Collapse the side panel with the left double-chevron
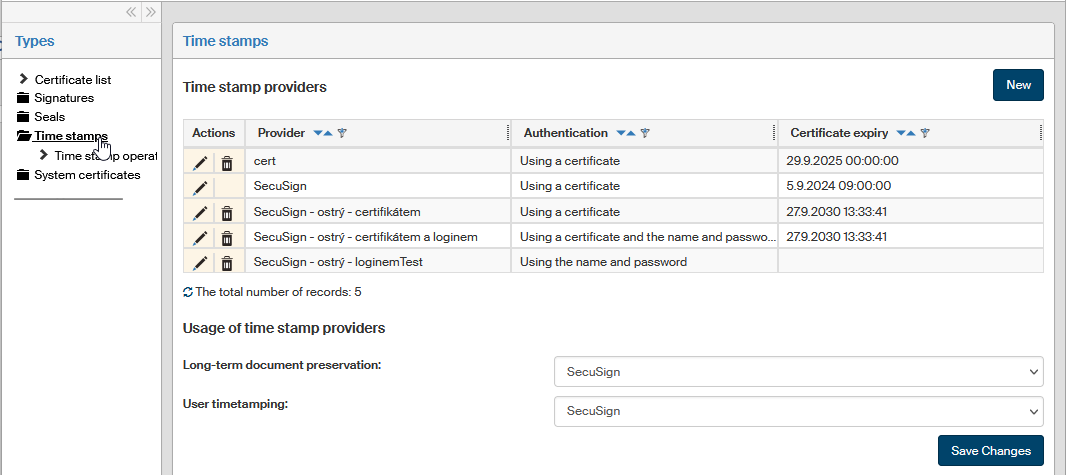 tap(130, 12)
